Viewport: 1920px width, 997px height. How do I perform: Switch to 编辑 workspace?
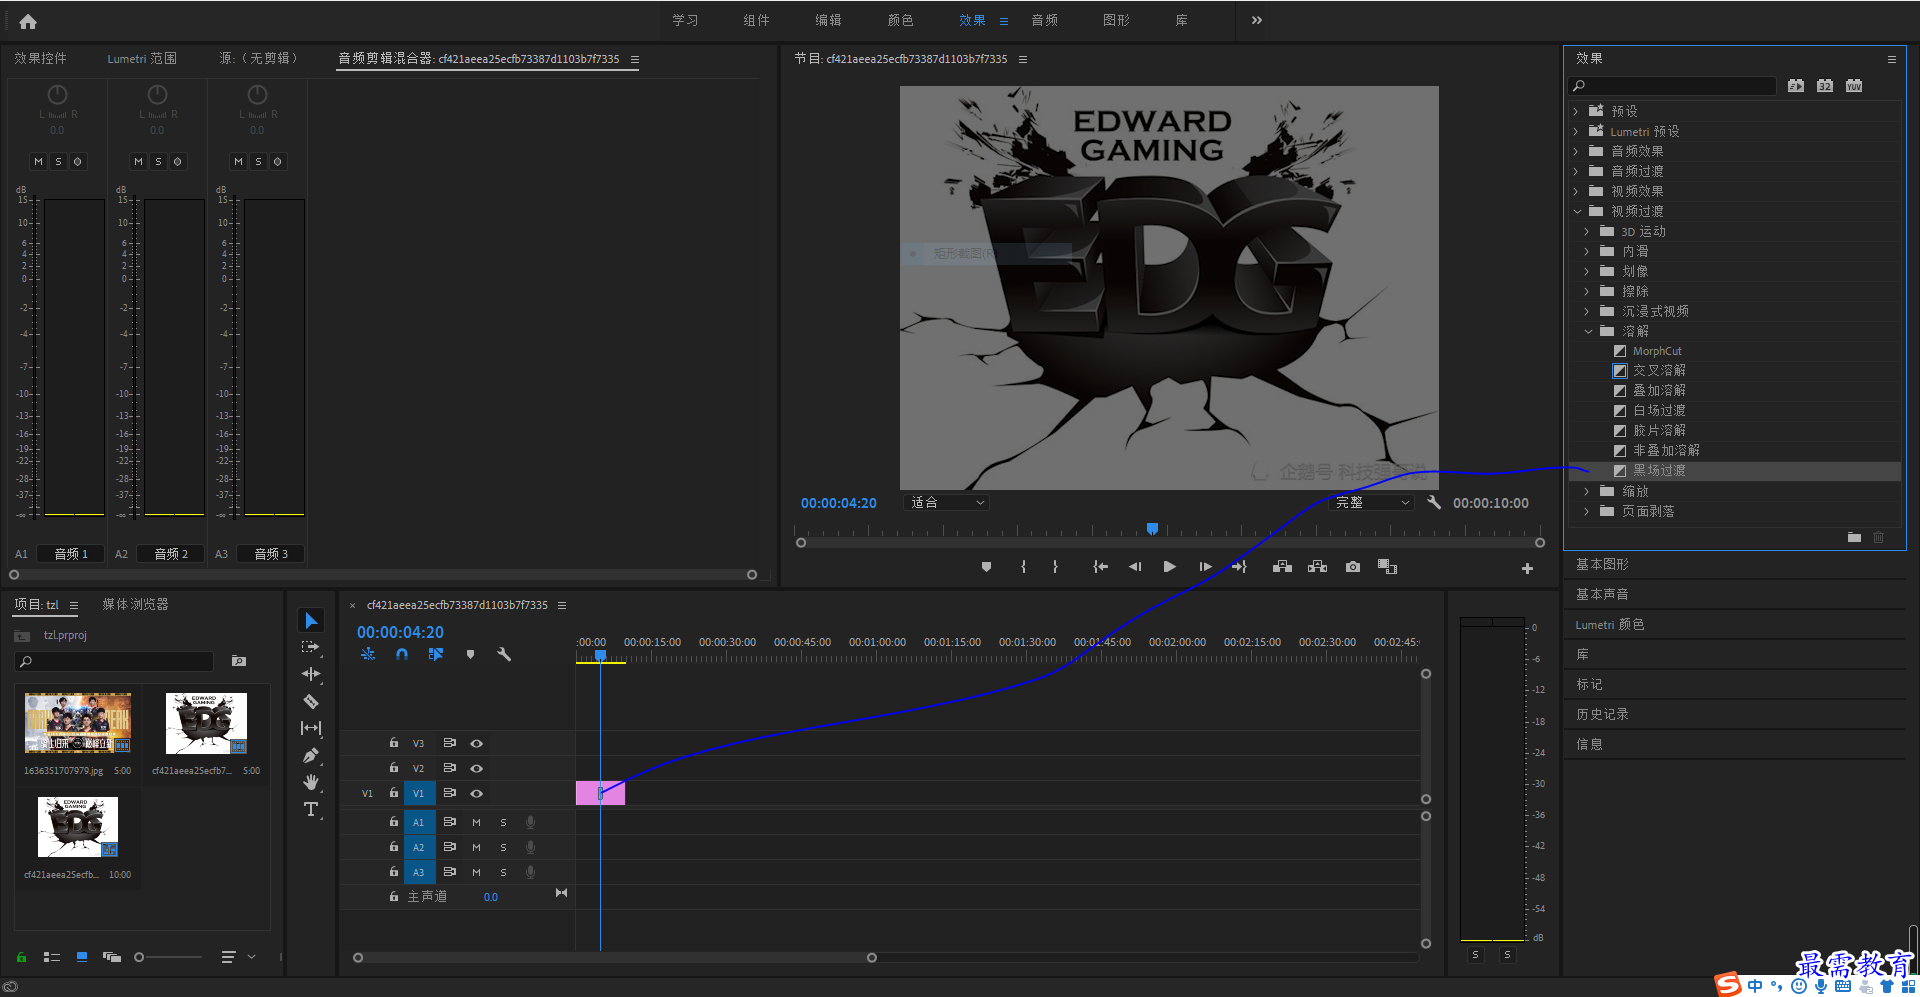click(828, 20)
